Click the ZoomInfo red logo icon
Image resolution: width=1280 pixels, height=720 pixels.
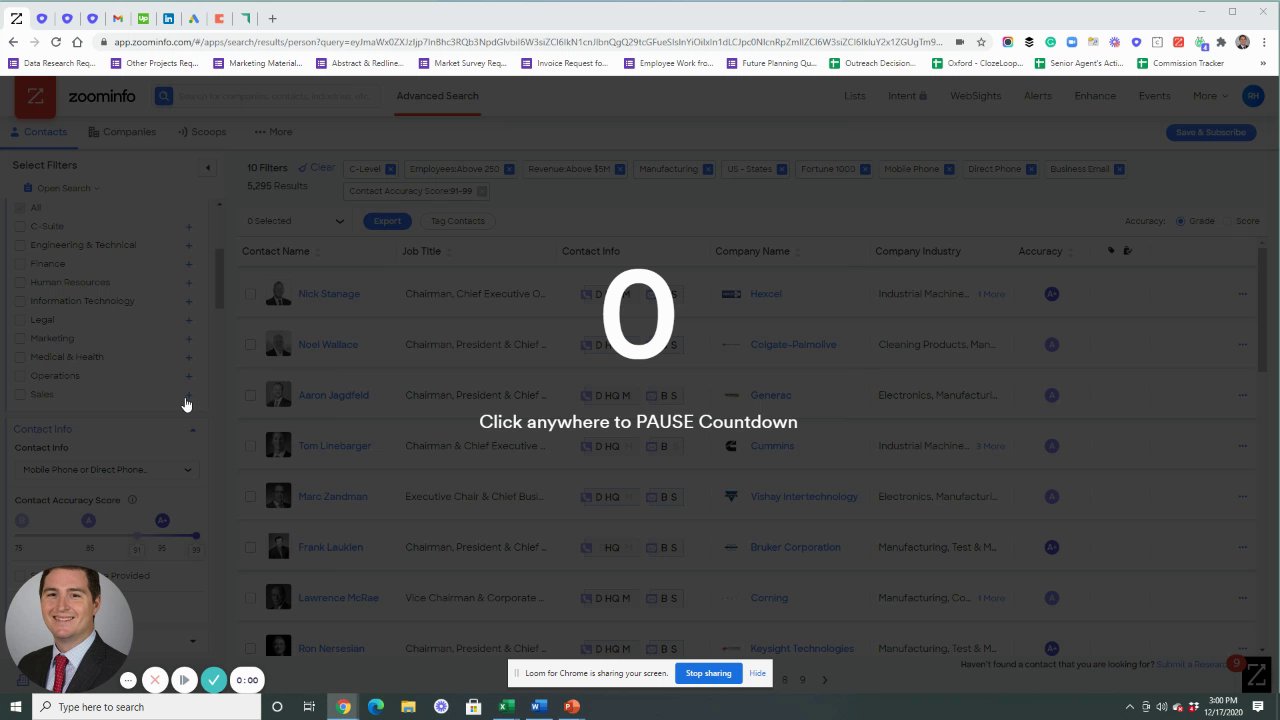click(35, 97)
